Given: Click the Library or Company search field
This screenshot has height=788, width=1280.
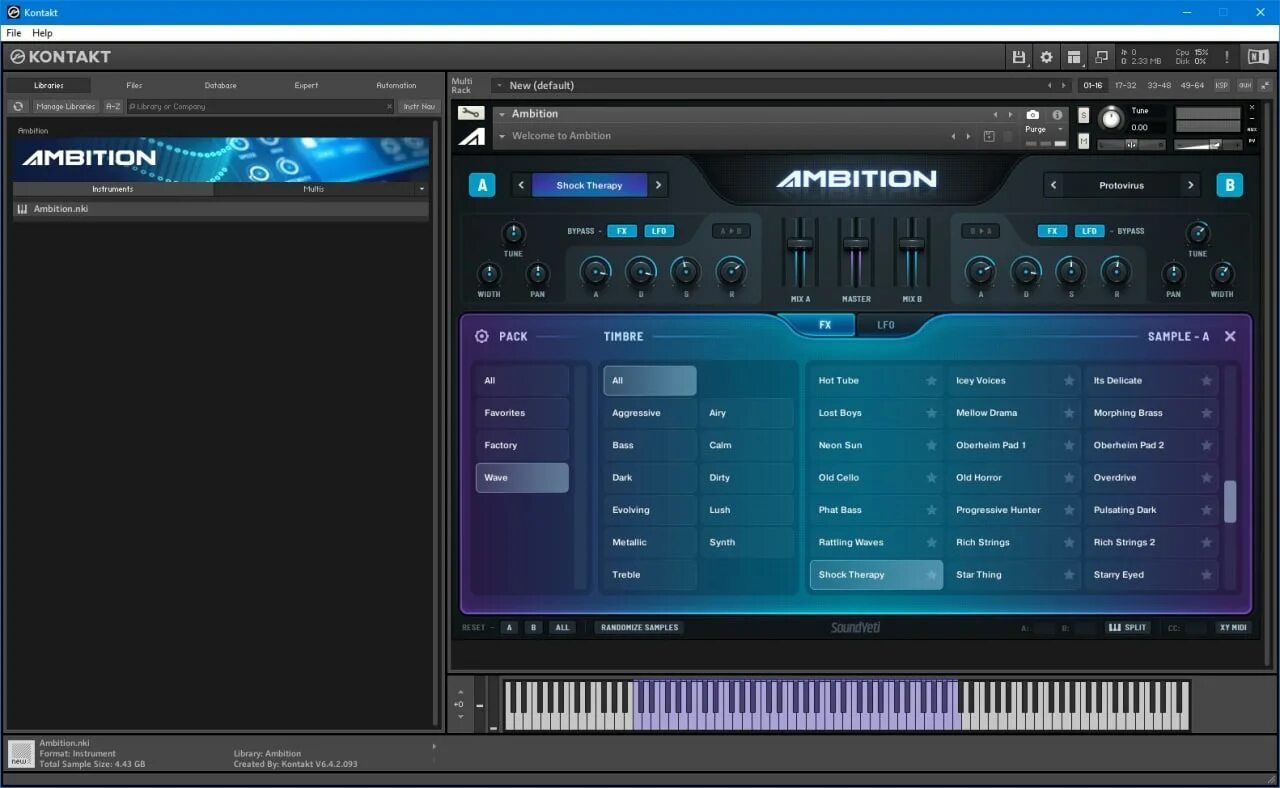Looking at the screenshot, I should tap(260, 106).
